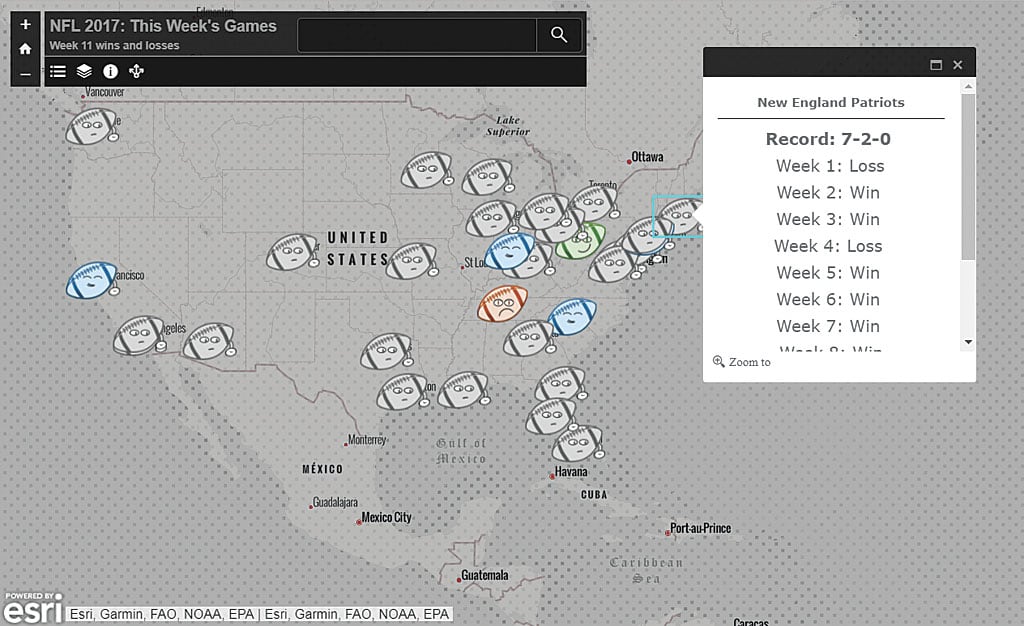Click the map search input field

click(417, 35)
